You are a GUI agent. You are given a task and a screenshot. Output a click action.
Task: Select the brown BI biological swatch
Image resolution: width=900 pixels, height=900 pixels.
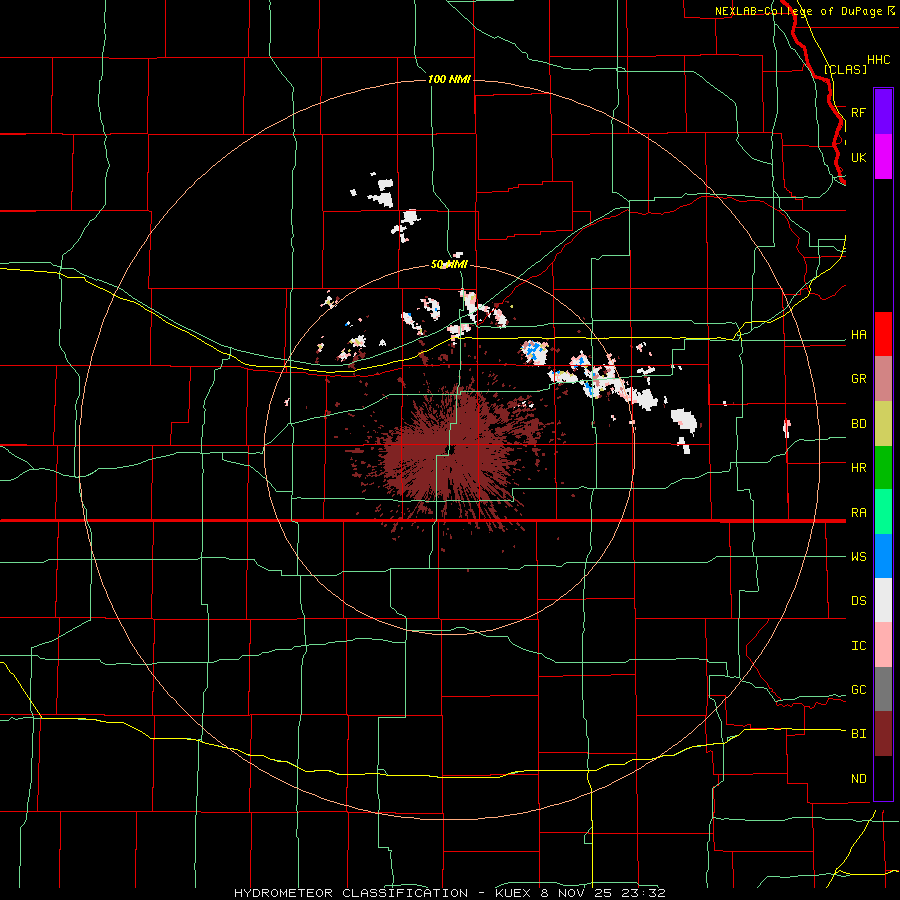coord(883,734)
